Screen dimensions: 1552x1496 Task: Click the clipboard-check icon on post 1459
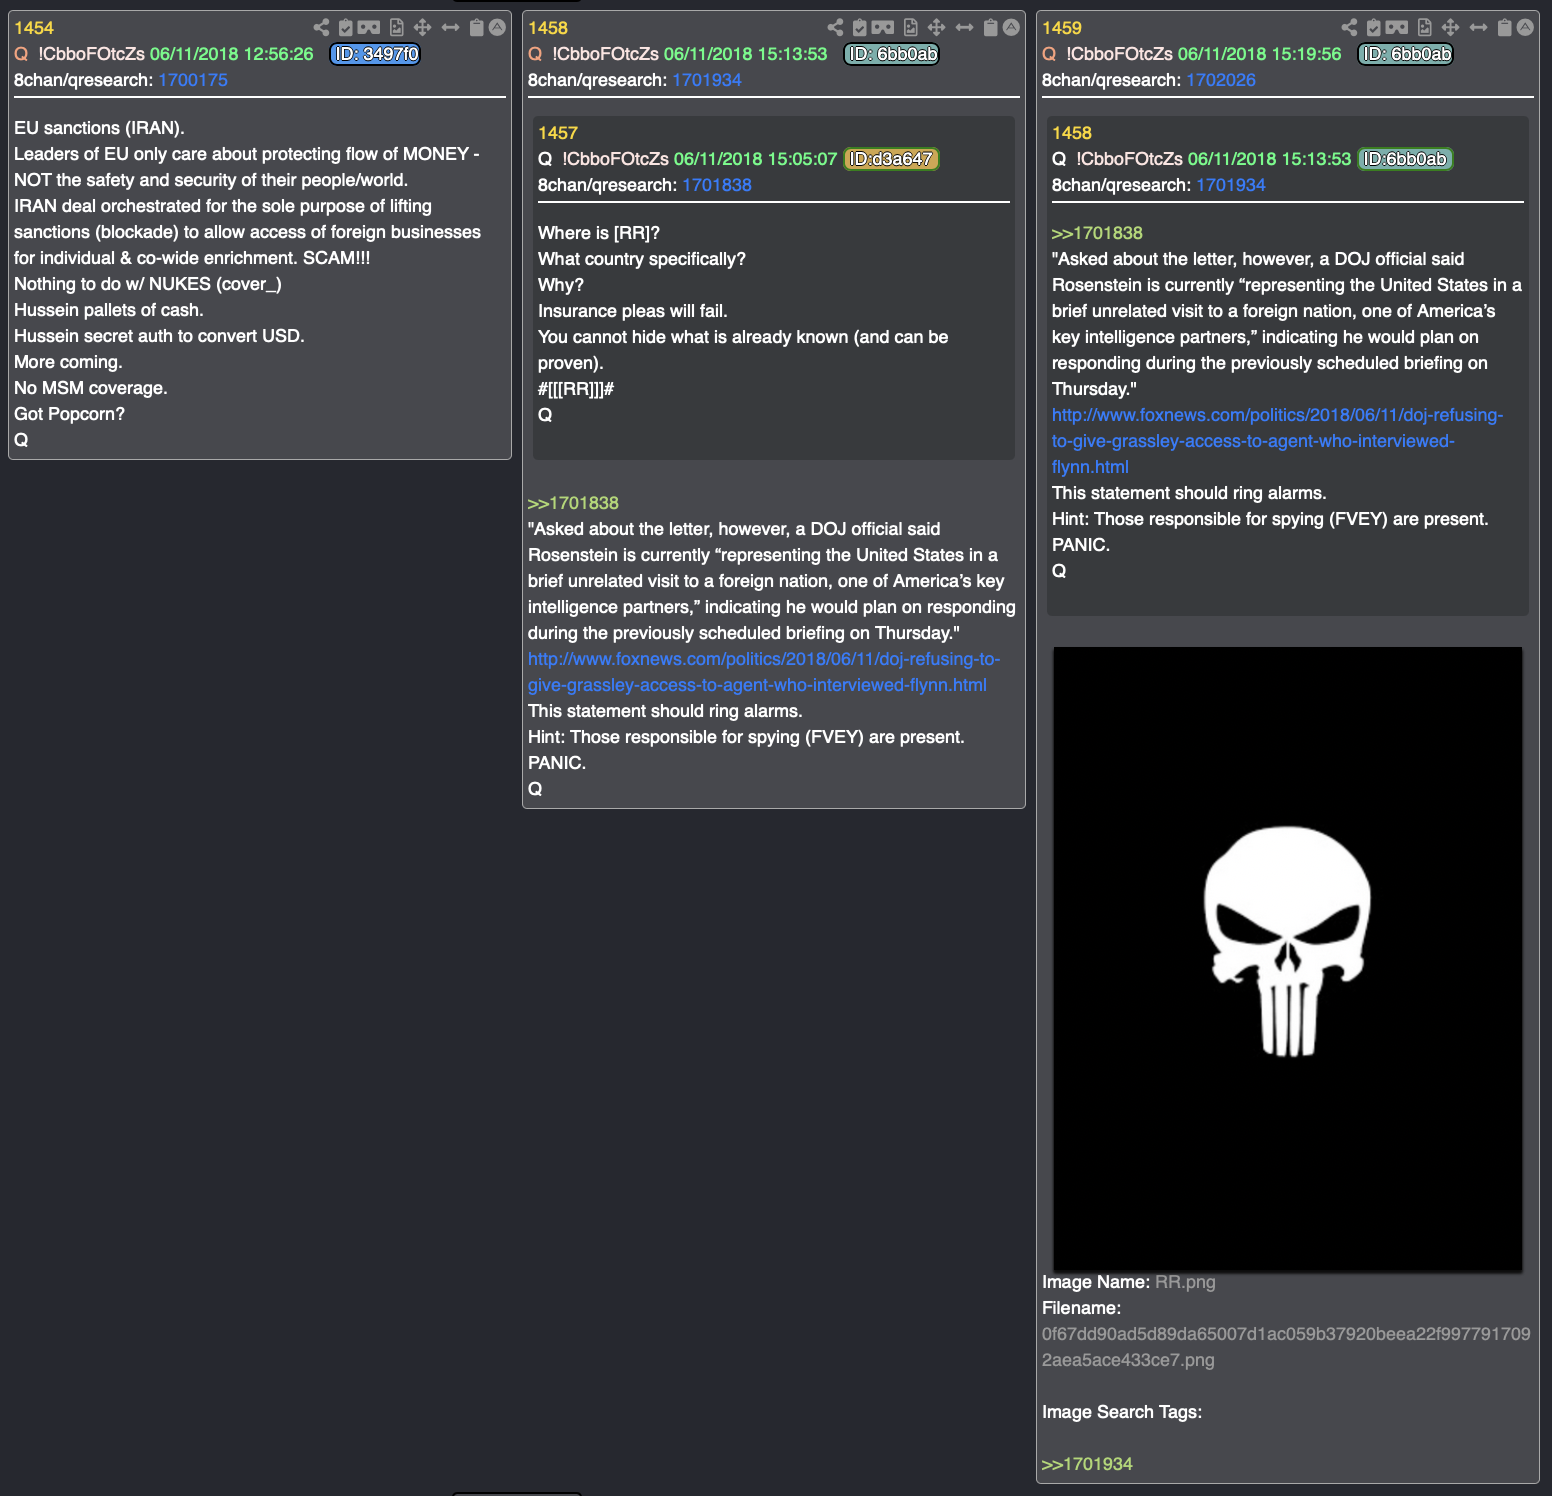[x=1373, y=28]
